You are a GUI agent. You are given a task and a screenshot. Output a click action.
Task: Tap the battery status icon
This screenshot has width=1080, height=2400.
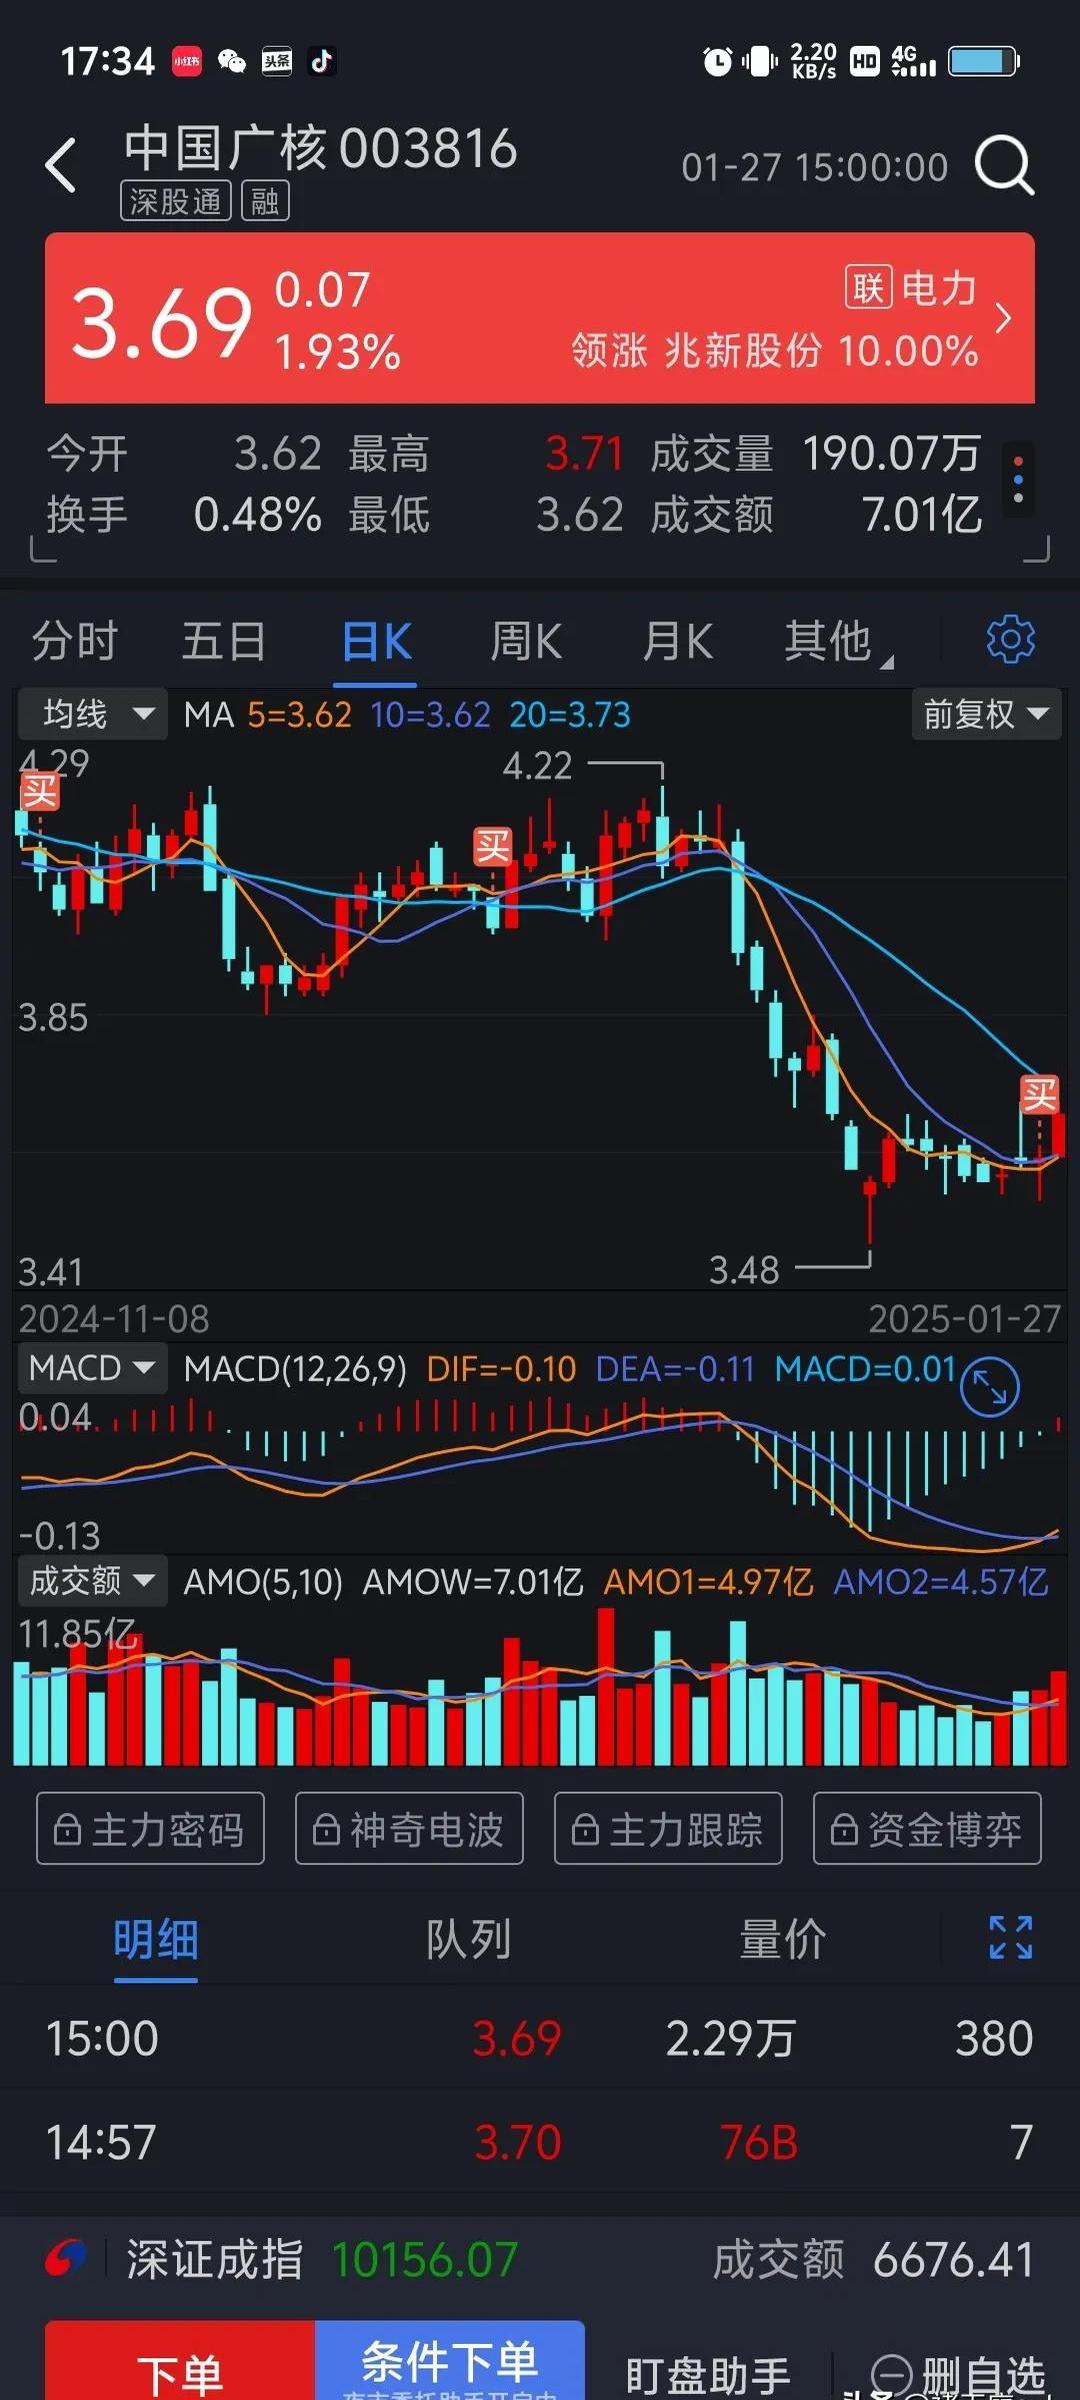tap(984, 62)
